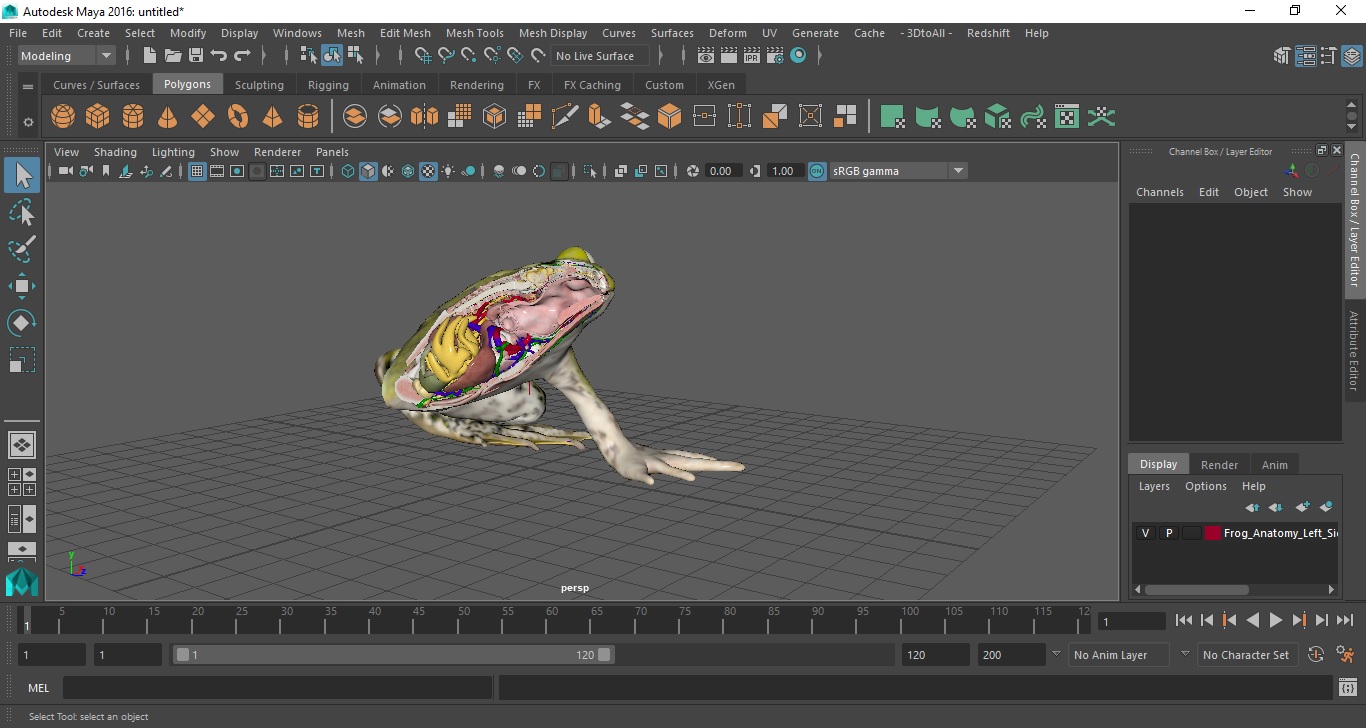Click the time range slider bar
Image resolution: width=1366 pixels, height=728 pixels.
click(x=394, y=655)
